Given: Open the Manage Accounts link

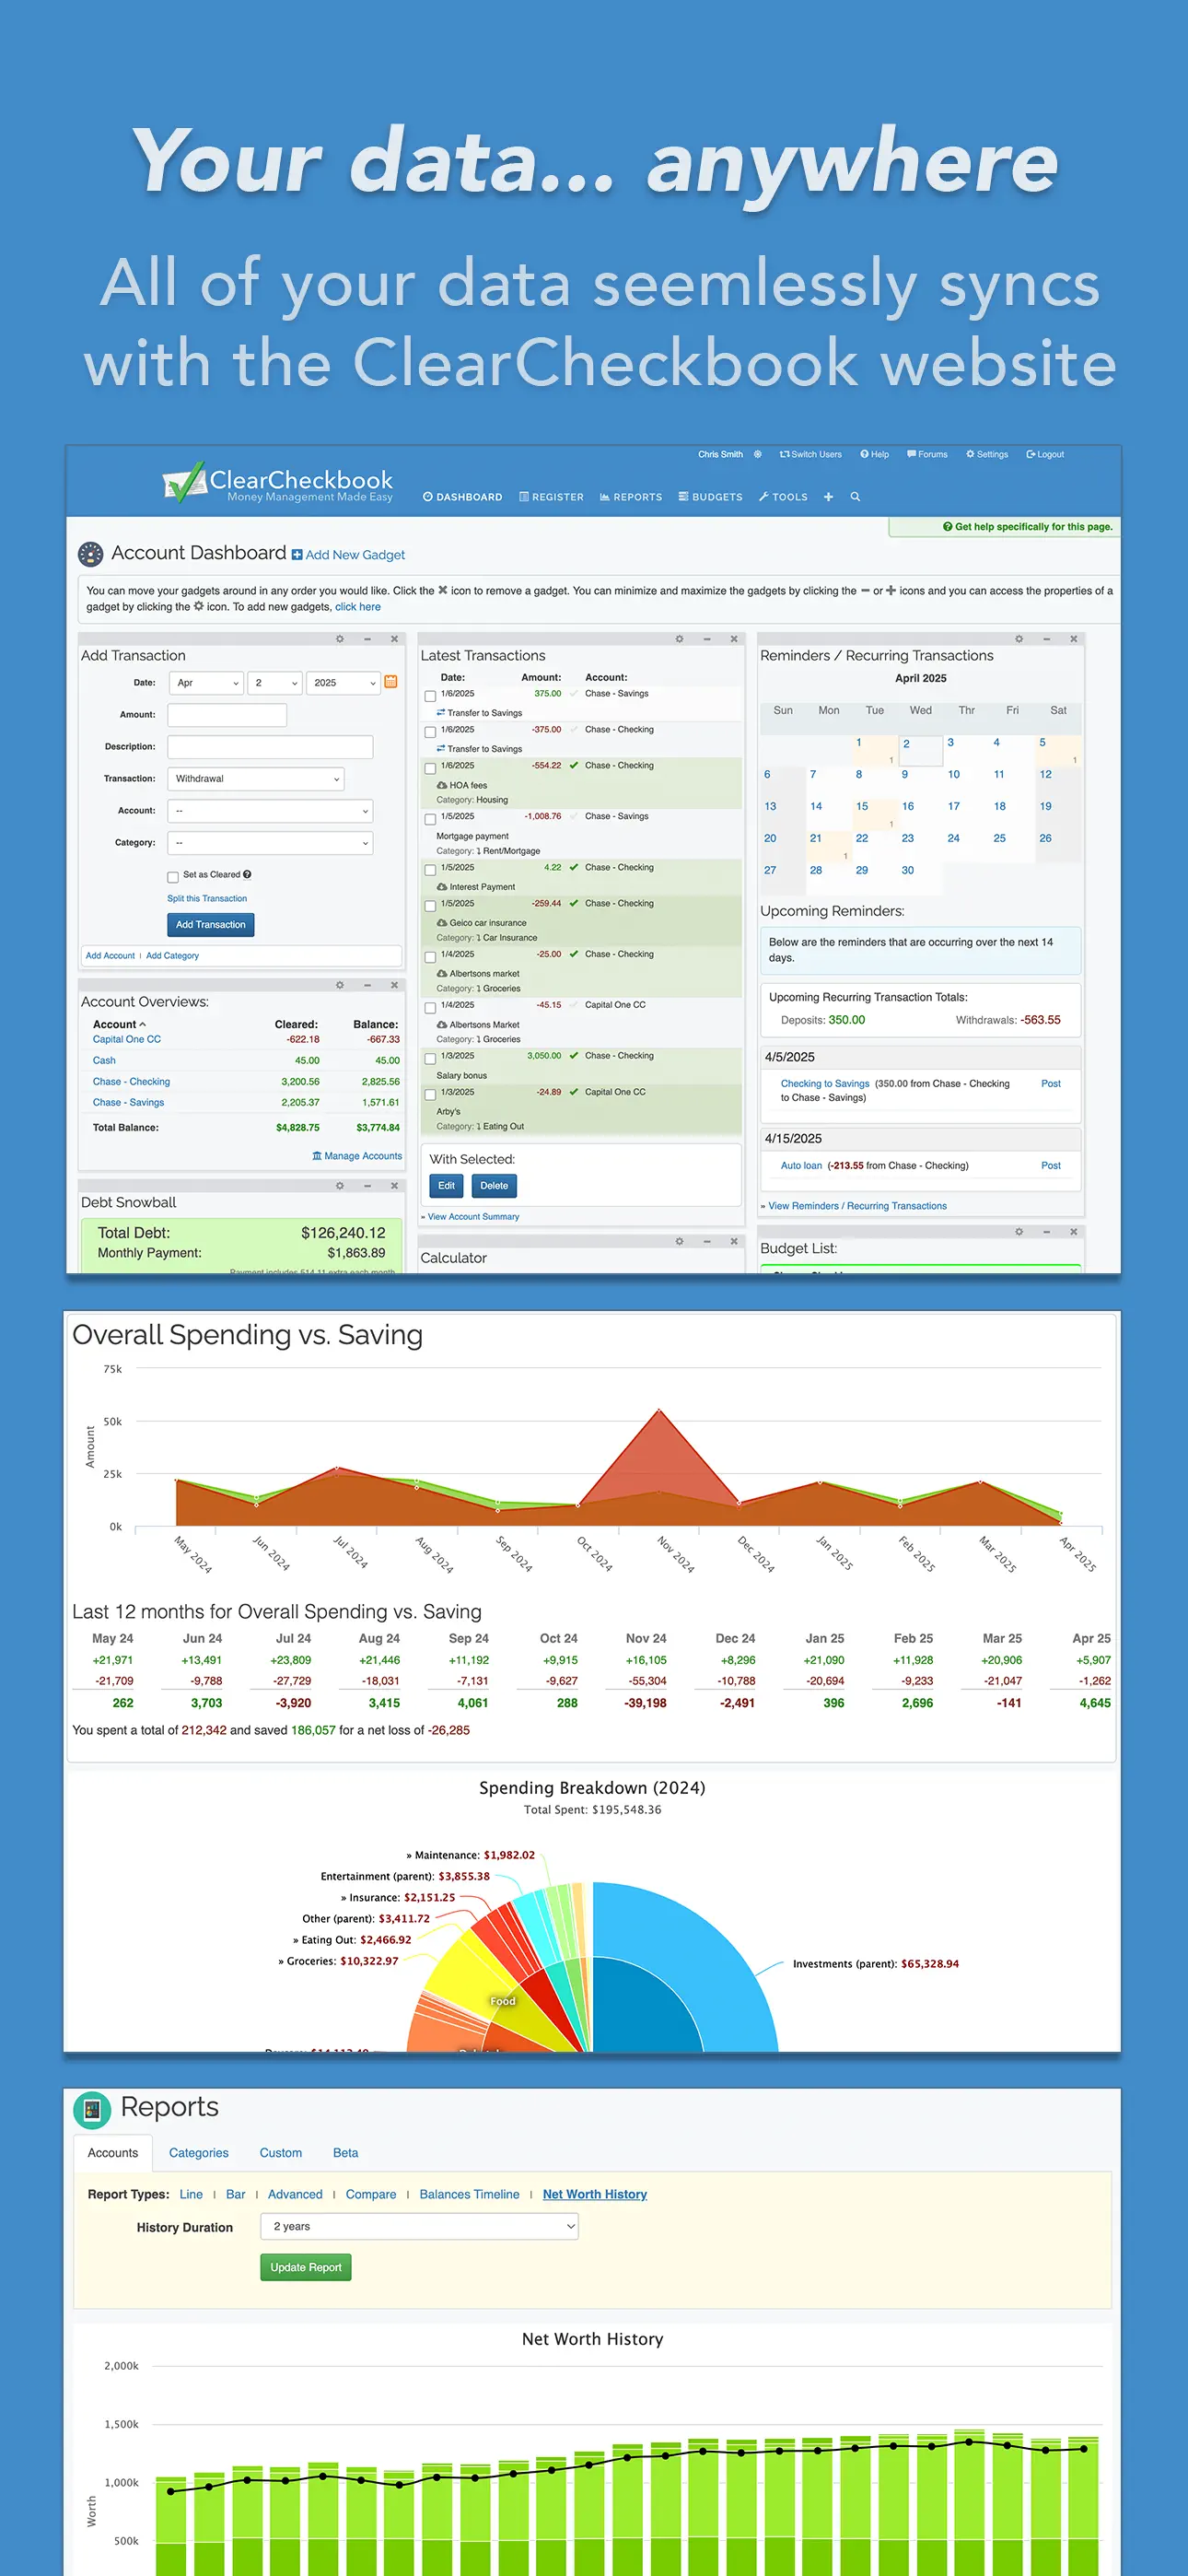Looking at the screenshot, I should tap(357, 1156).
